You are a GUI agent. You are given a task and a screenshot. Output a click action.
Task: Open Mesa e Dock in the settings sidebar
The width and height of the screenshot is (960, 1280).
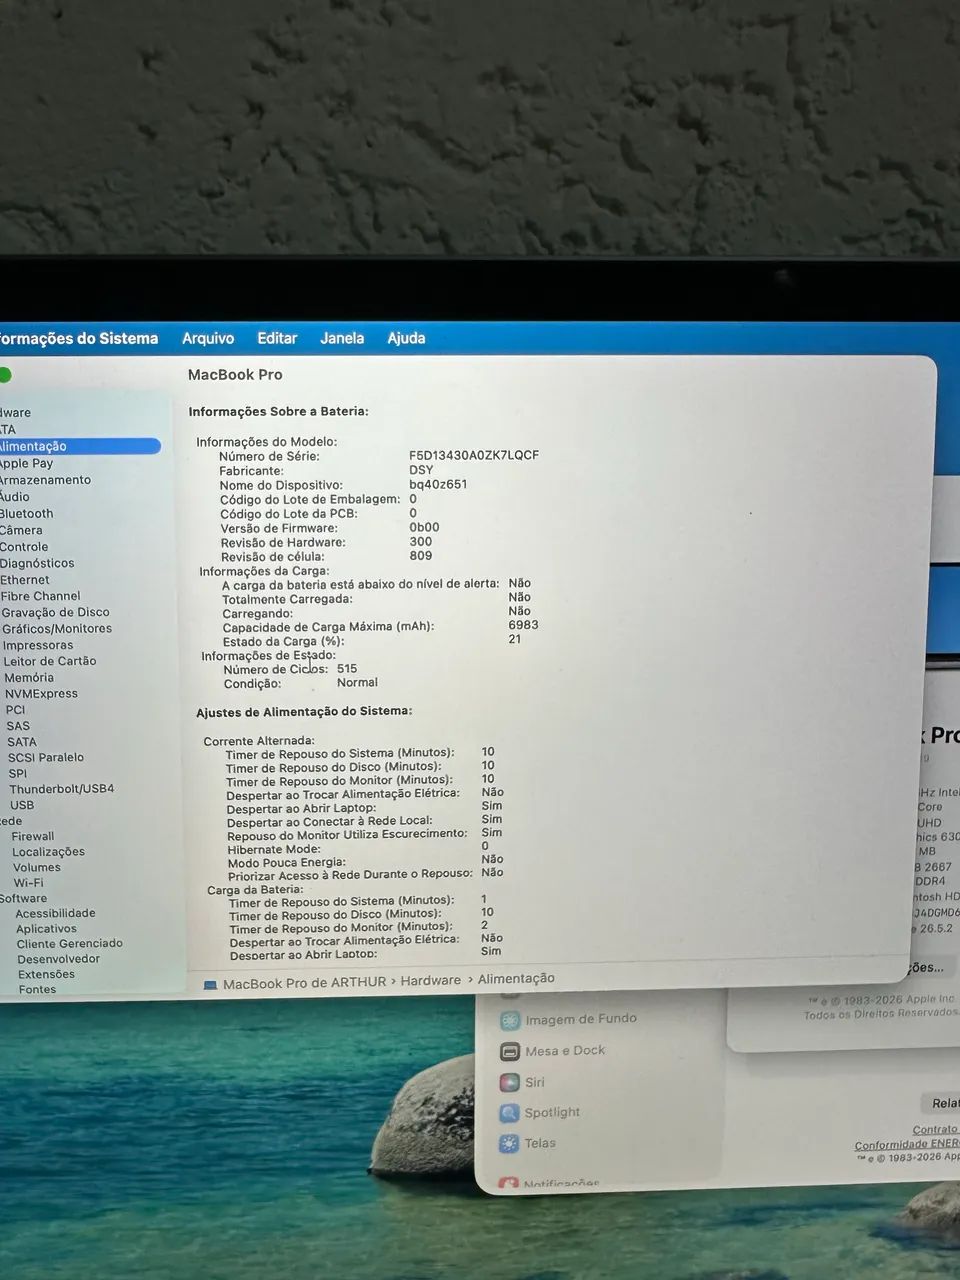[553, 1051]
